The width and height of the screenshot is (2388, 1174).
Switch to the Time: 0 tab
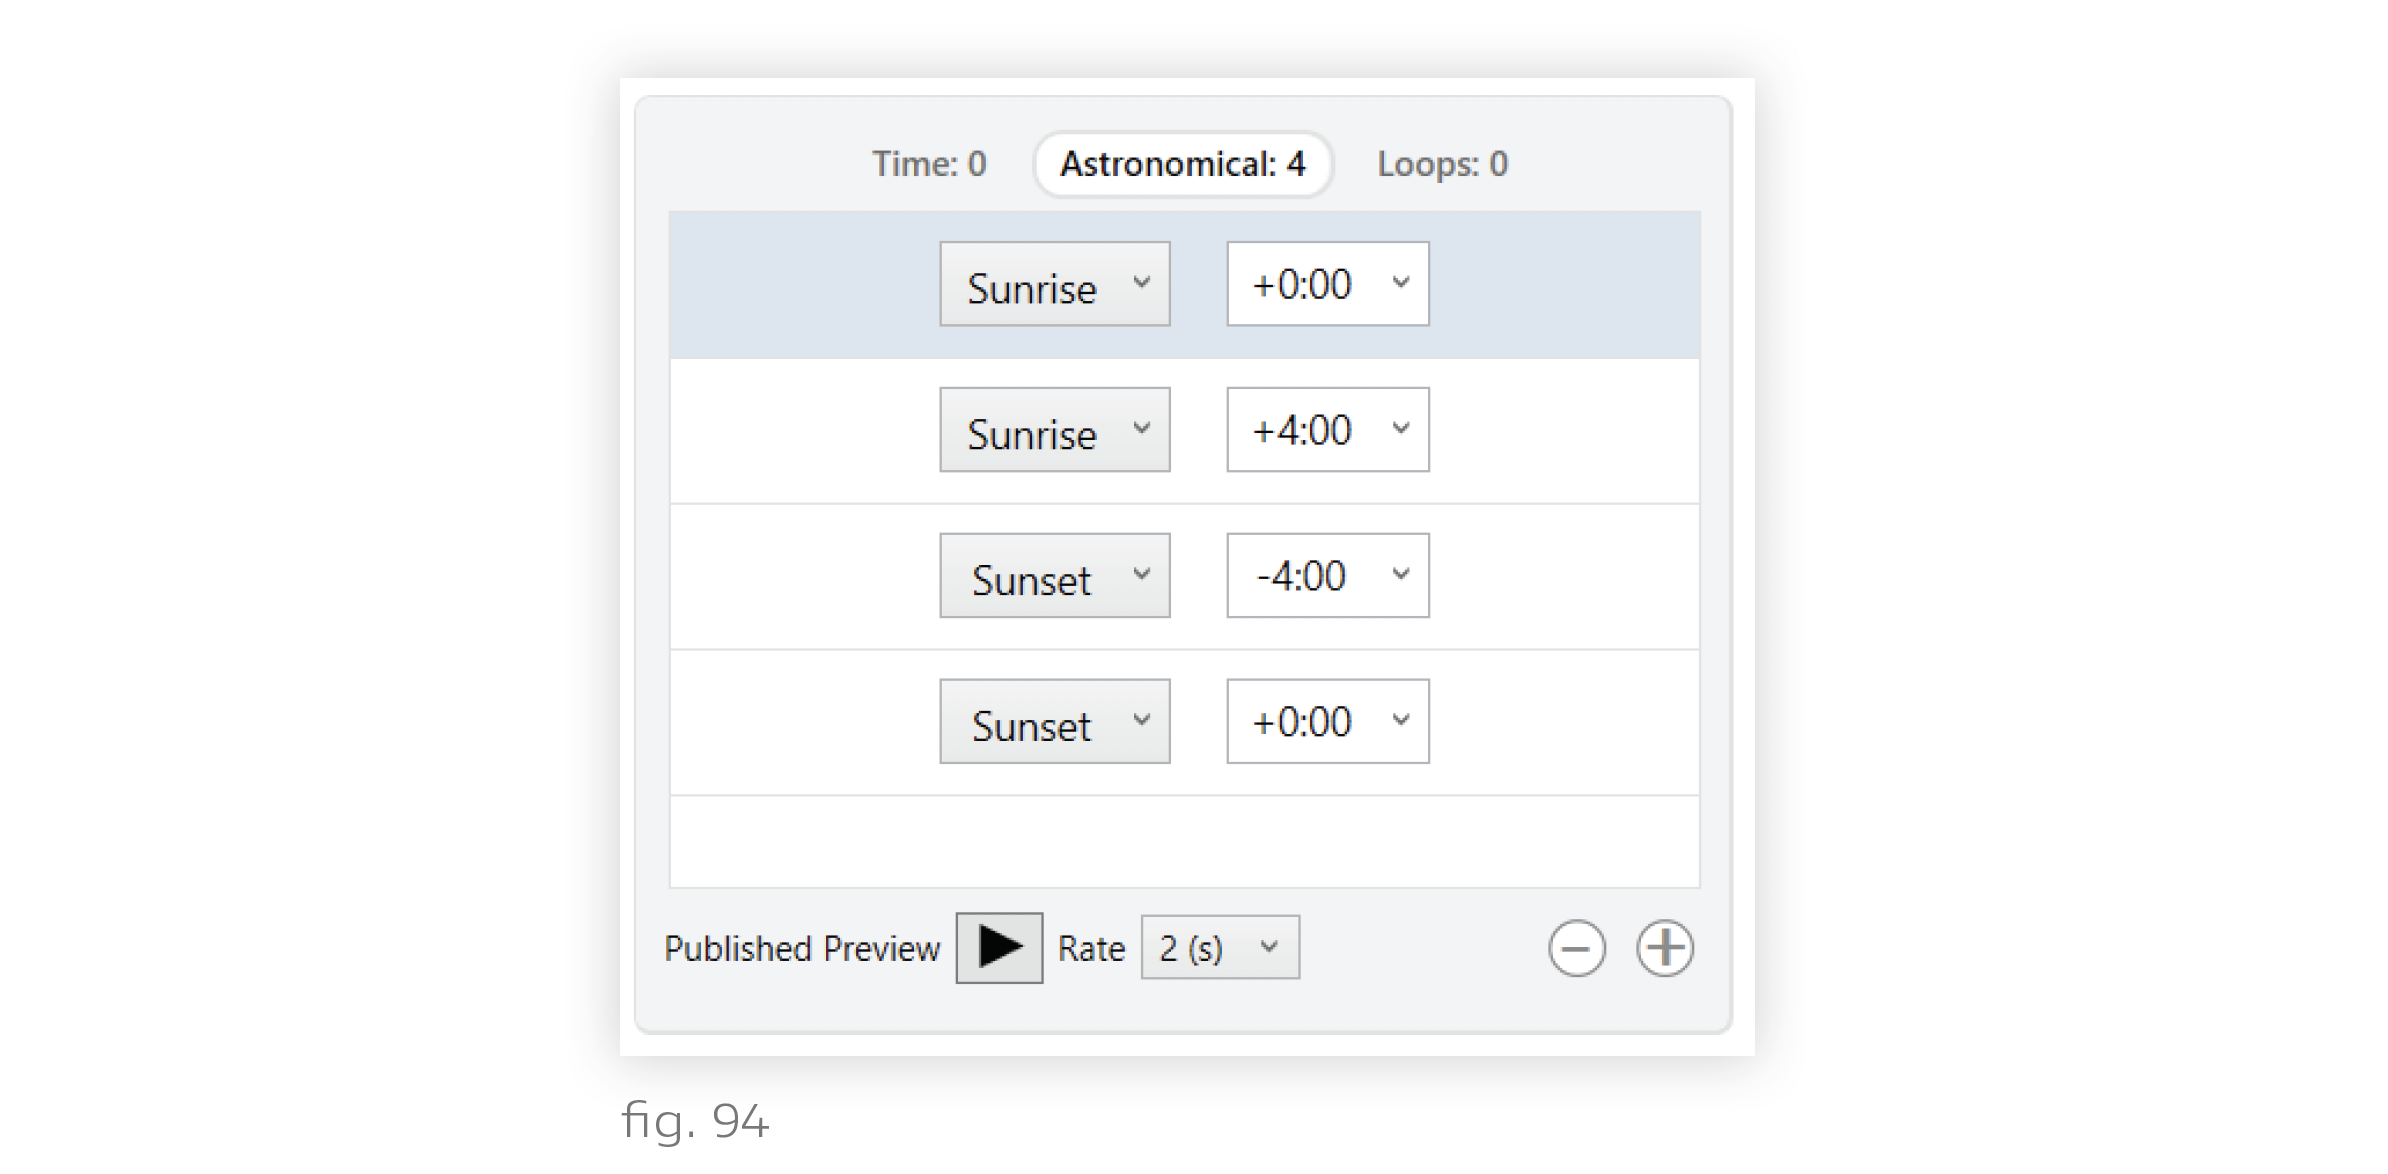[929, 164]
